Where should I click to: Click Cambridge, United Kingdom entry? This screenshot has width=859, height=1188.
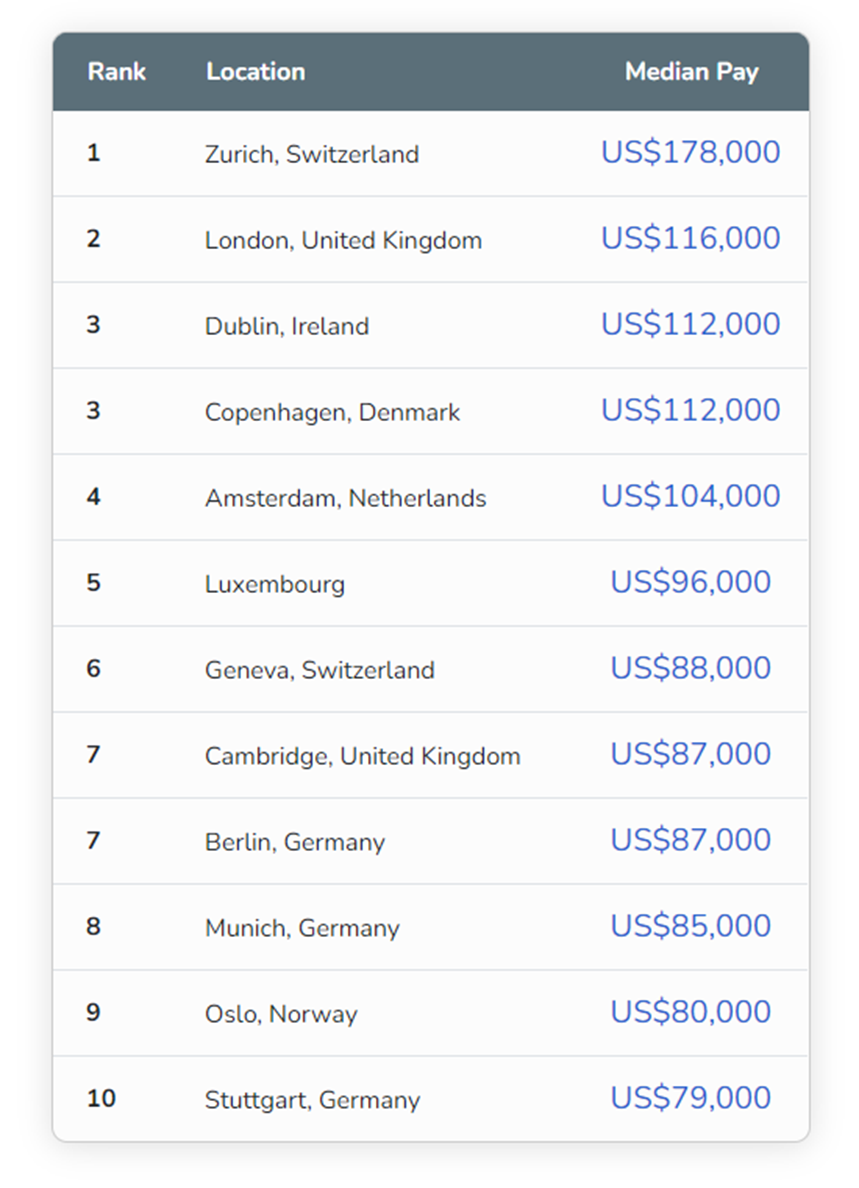pos(362,756)
